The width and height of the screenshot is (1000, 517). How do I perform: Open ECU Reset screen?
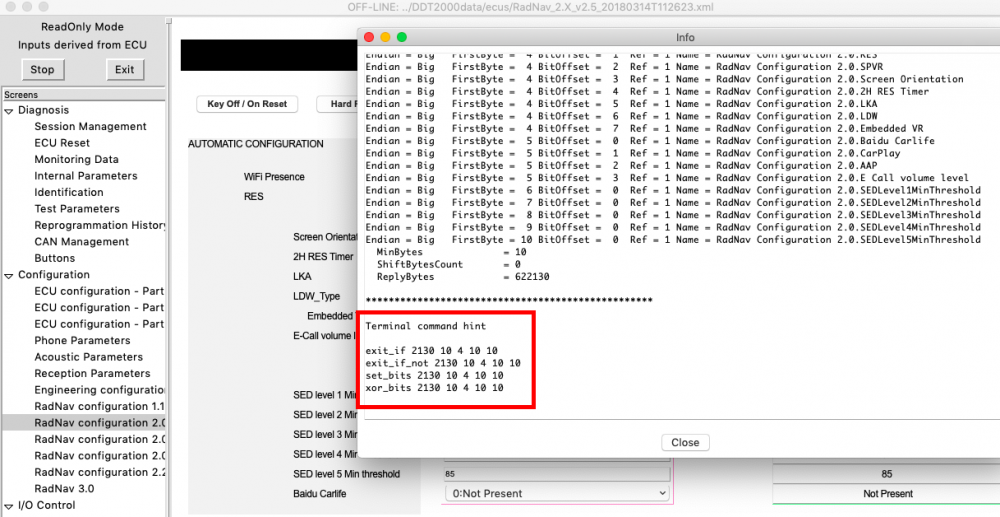click(x=62, y=143)
